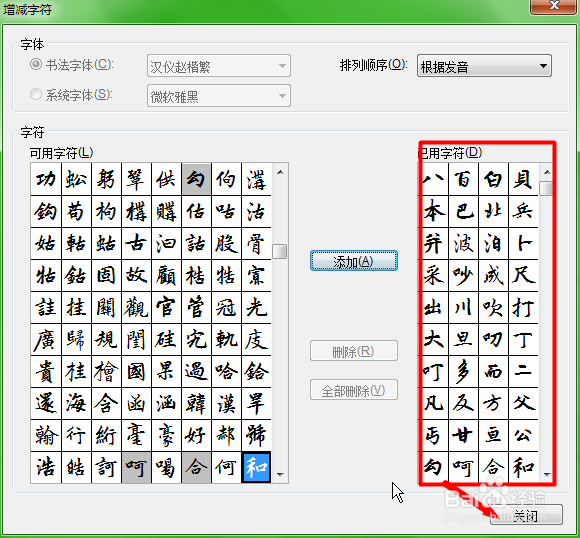Select character 八 in used characters list
The height and width of the screenshot is (538, 580).
433,179
